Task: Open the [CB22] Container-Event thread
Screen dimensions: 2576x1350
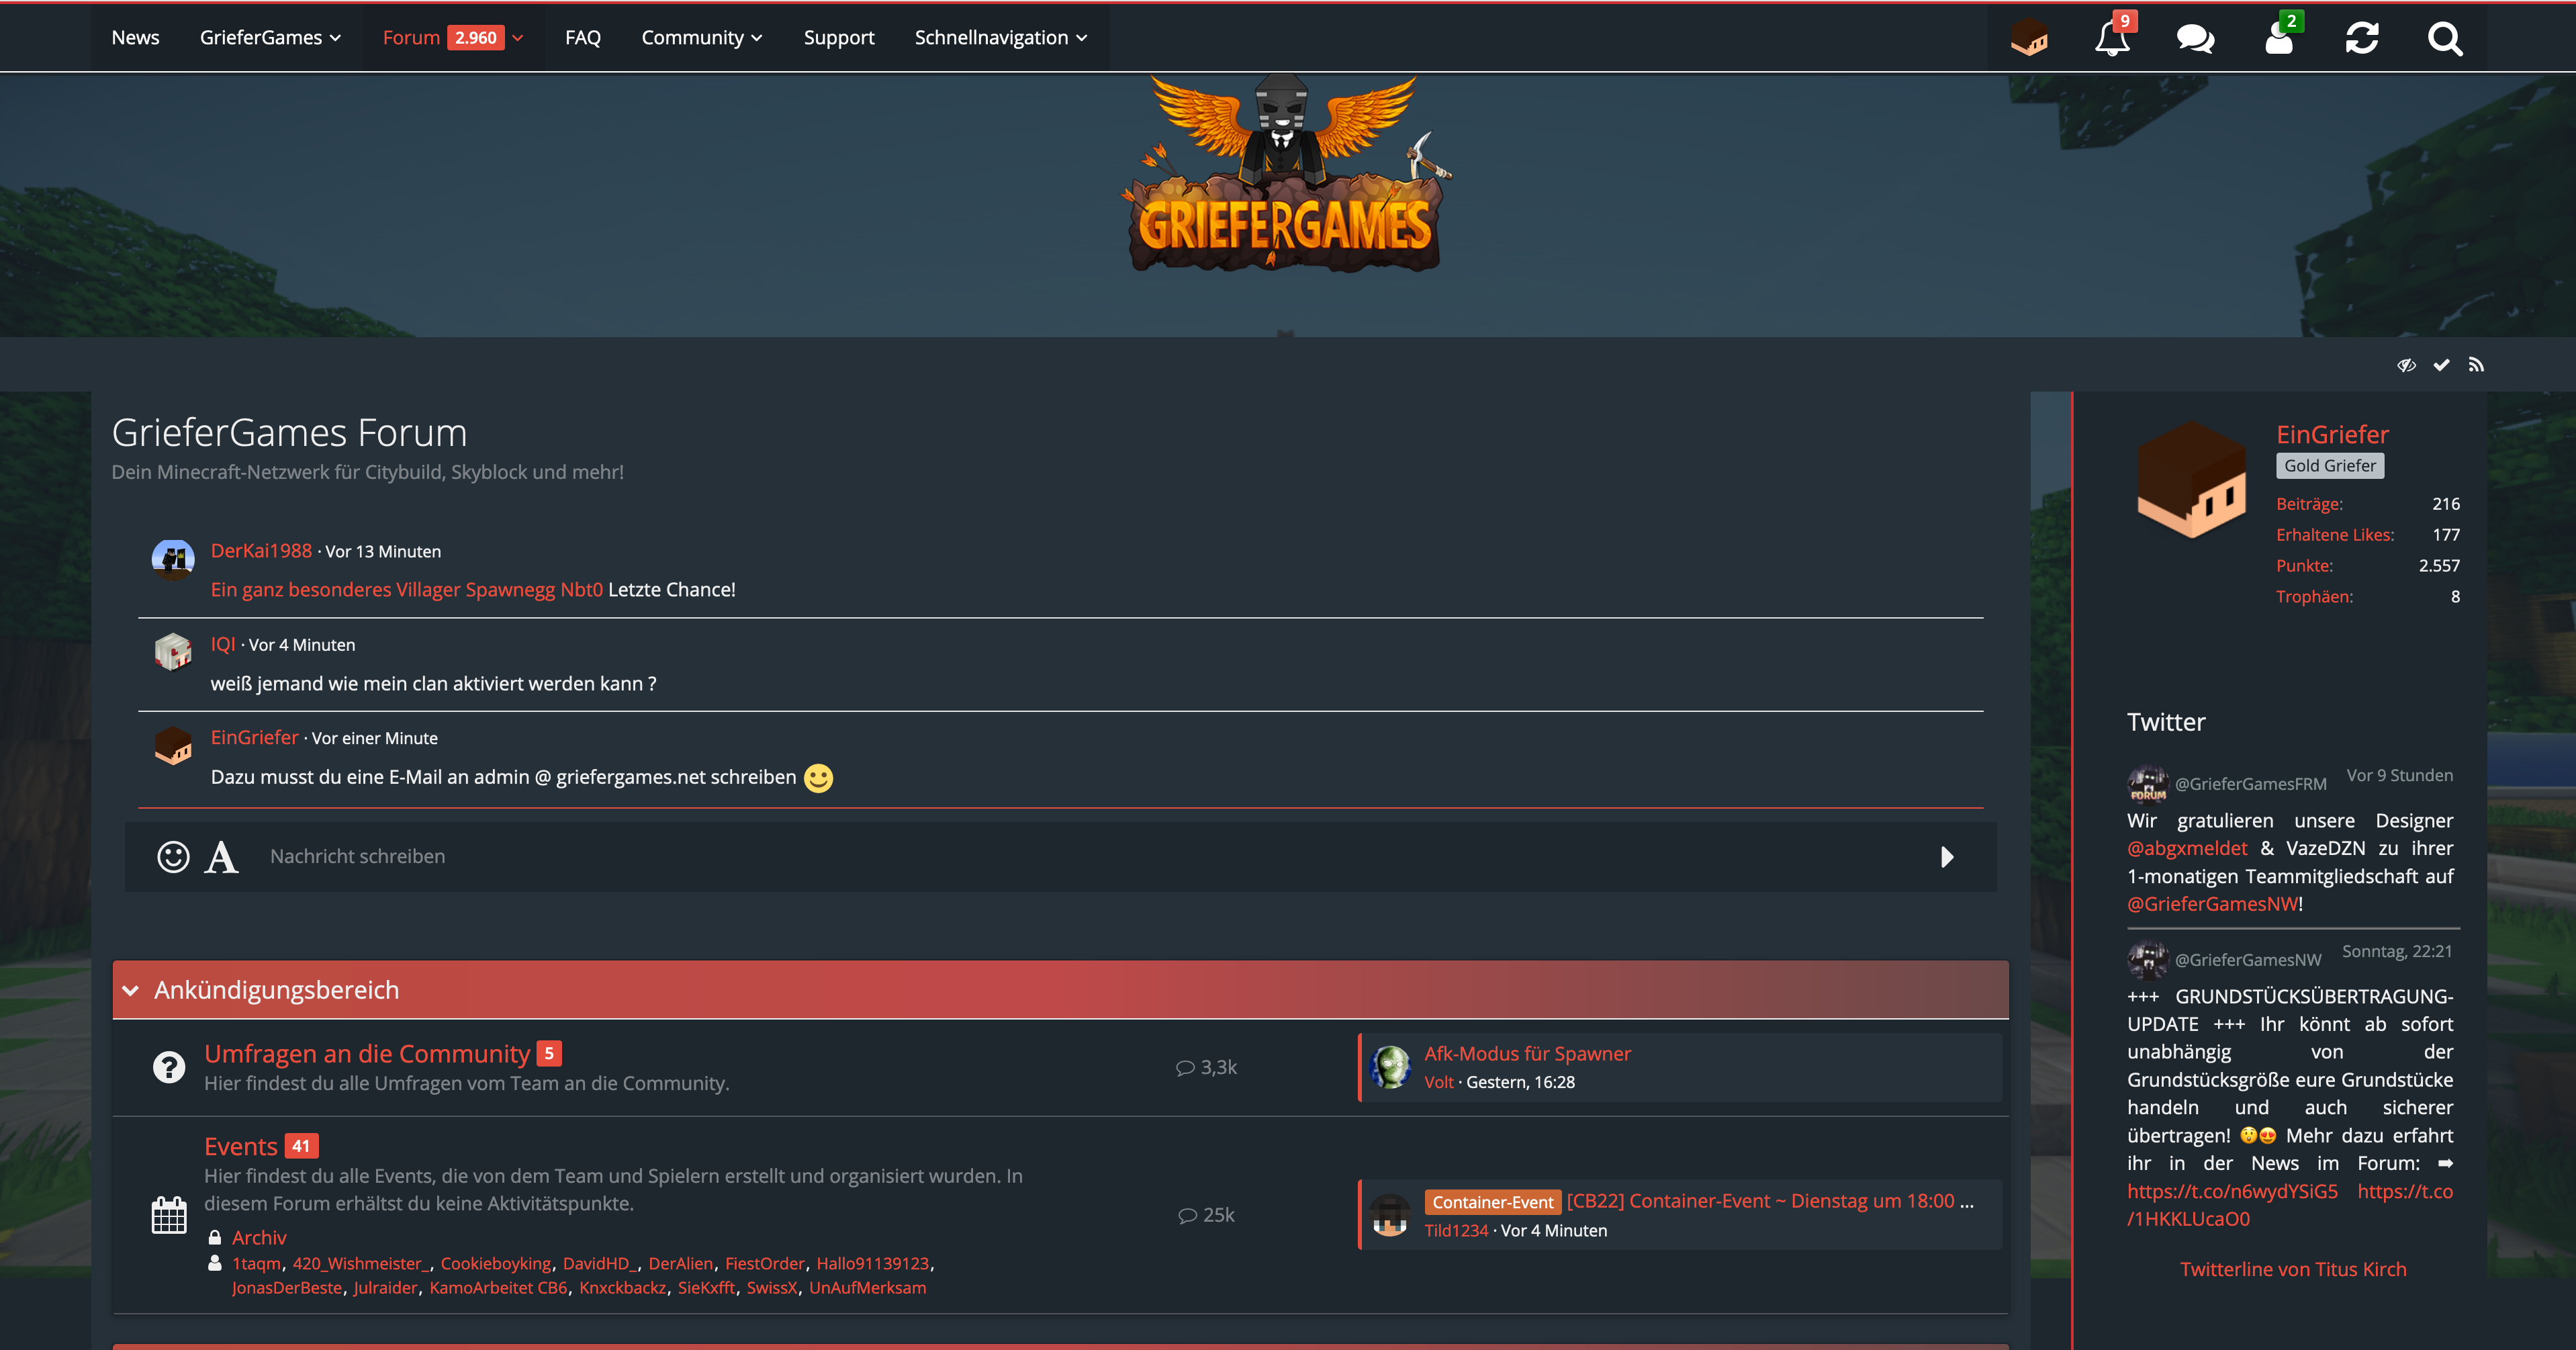Action: (x=1770, y=1201)
